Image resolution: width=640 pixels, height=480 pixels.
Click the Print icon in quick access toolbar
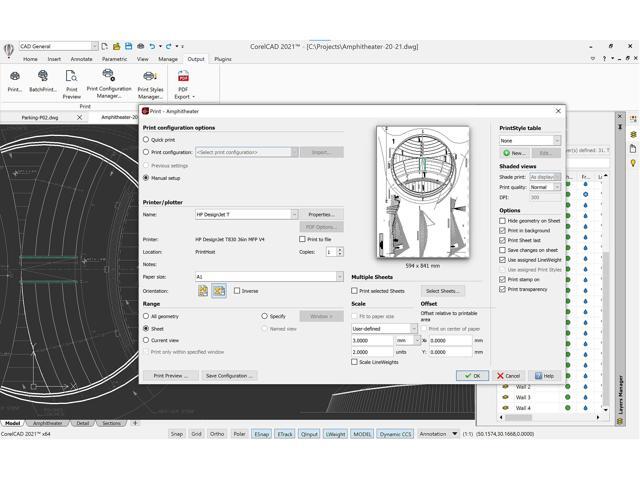[140, 46]
